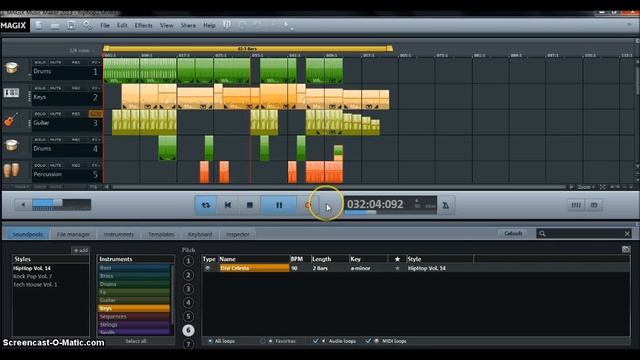Switch to the Templates tab
The height and width of the screenshot is (360, 640).
pos(161,234)
